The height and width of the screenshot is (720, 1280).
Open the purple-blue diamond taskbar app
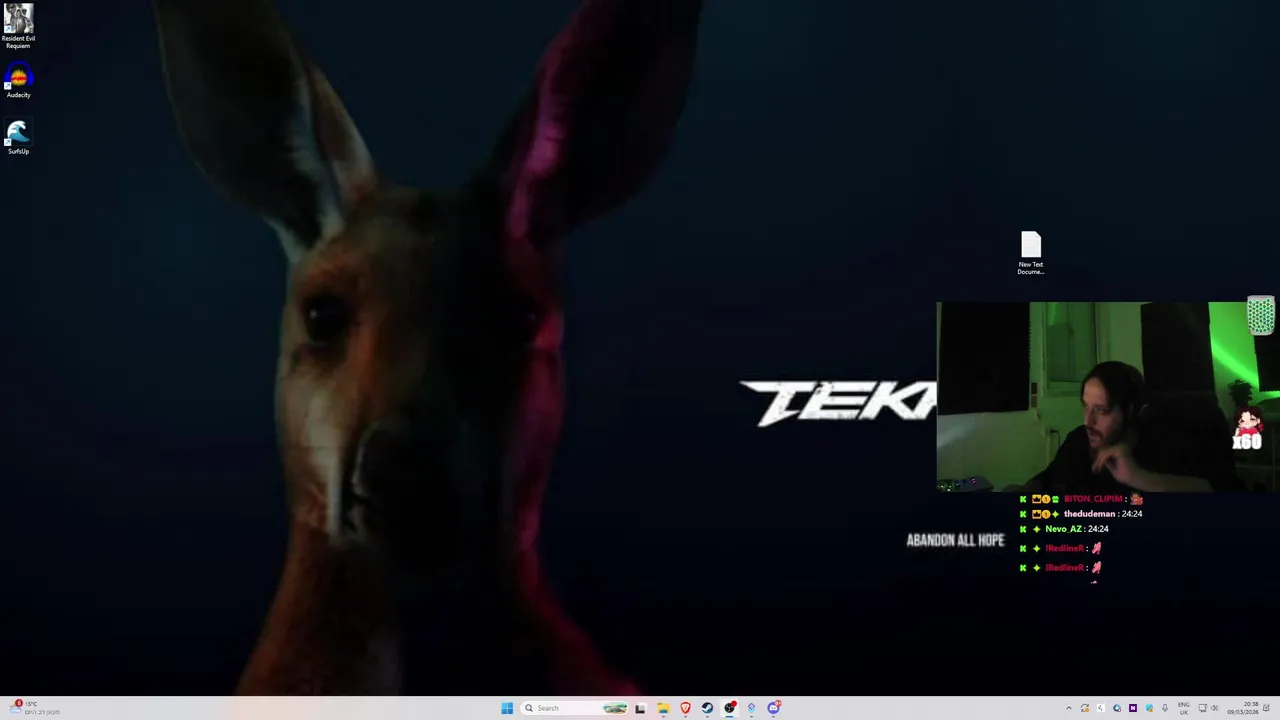pos(751,708)
